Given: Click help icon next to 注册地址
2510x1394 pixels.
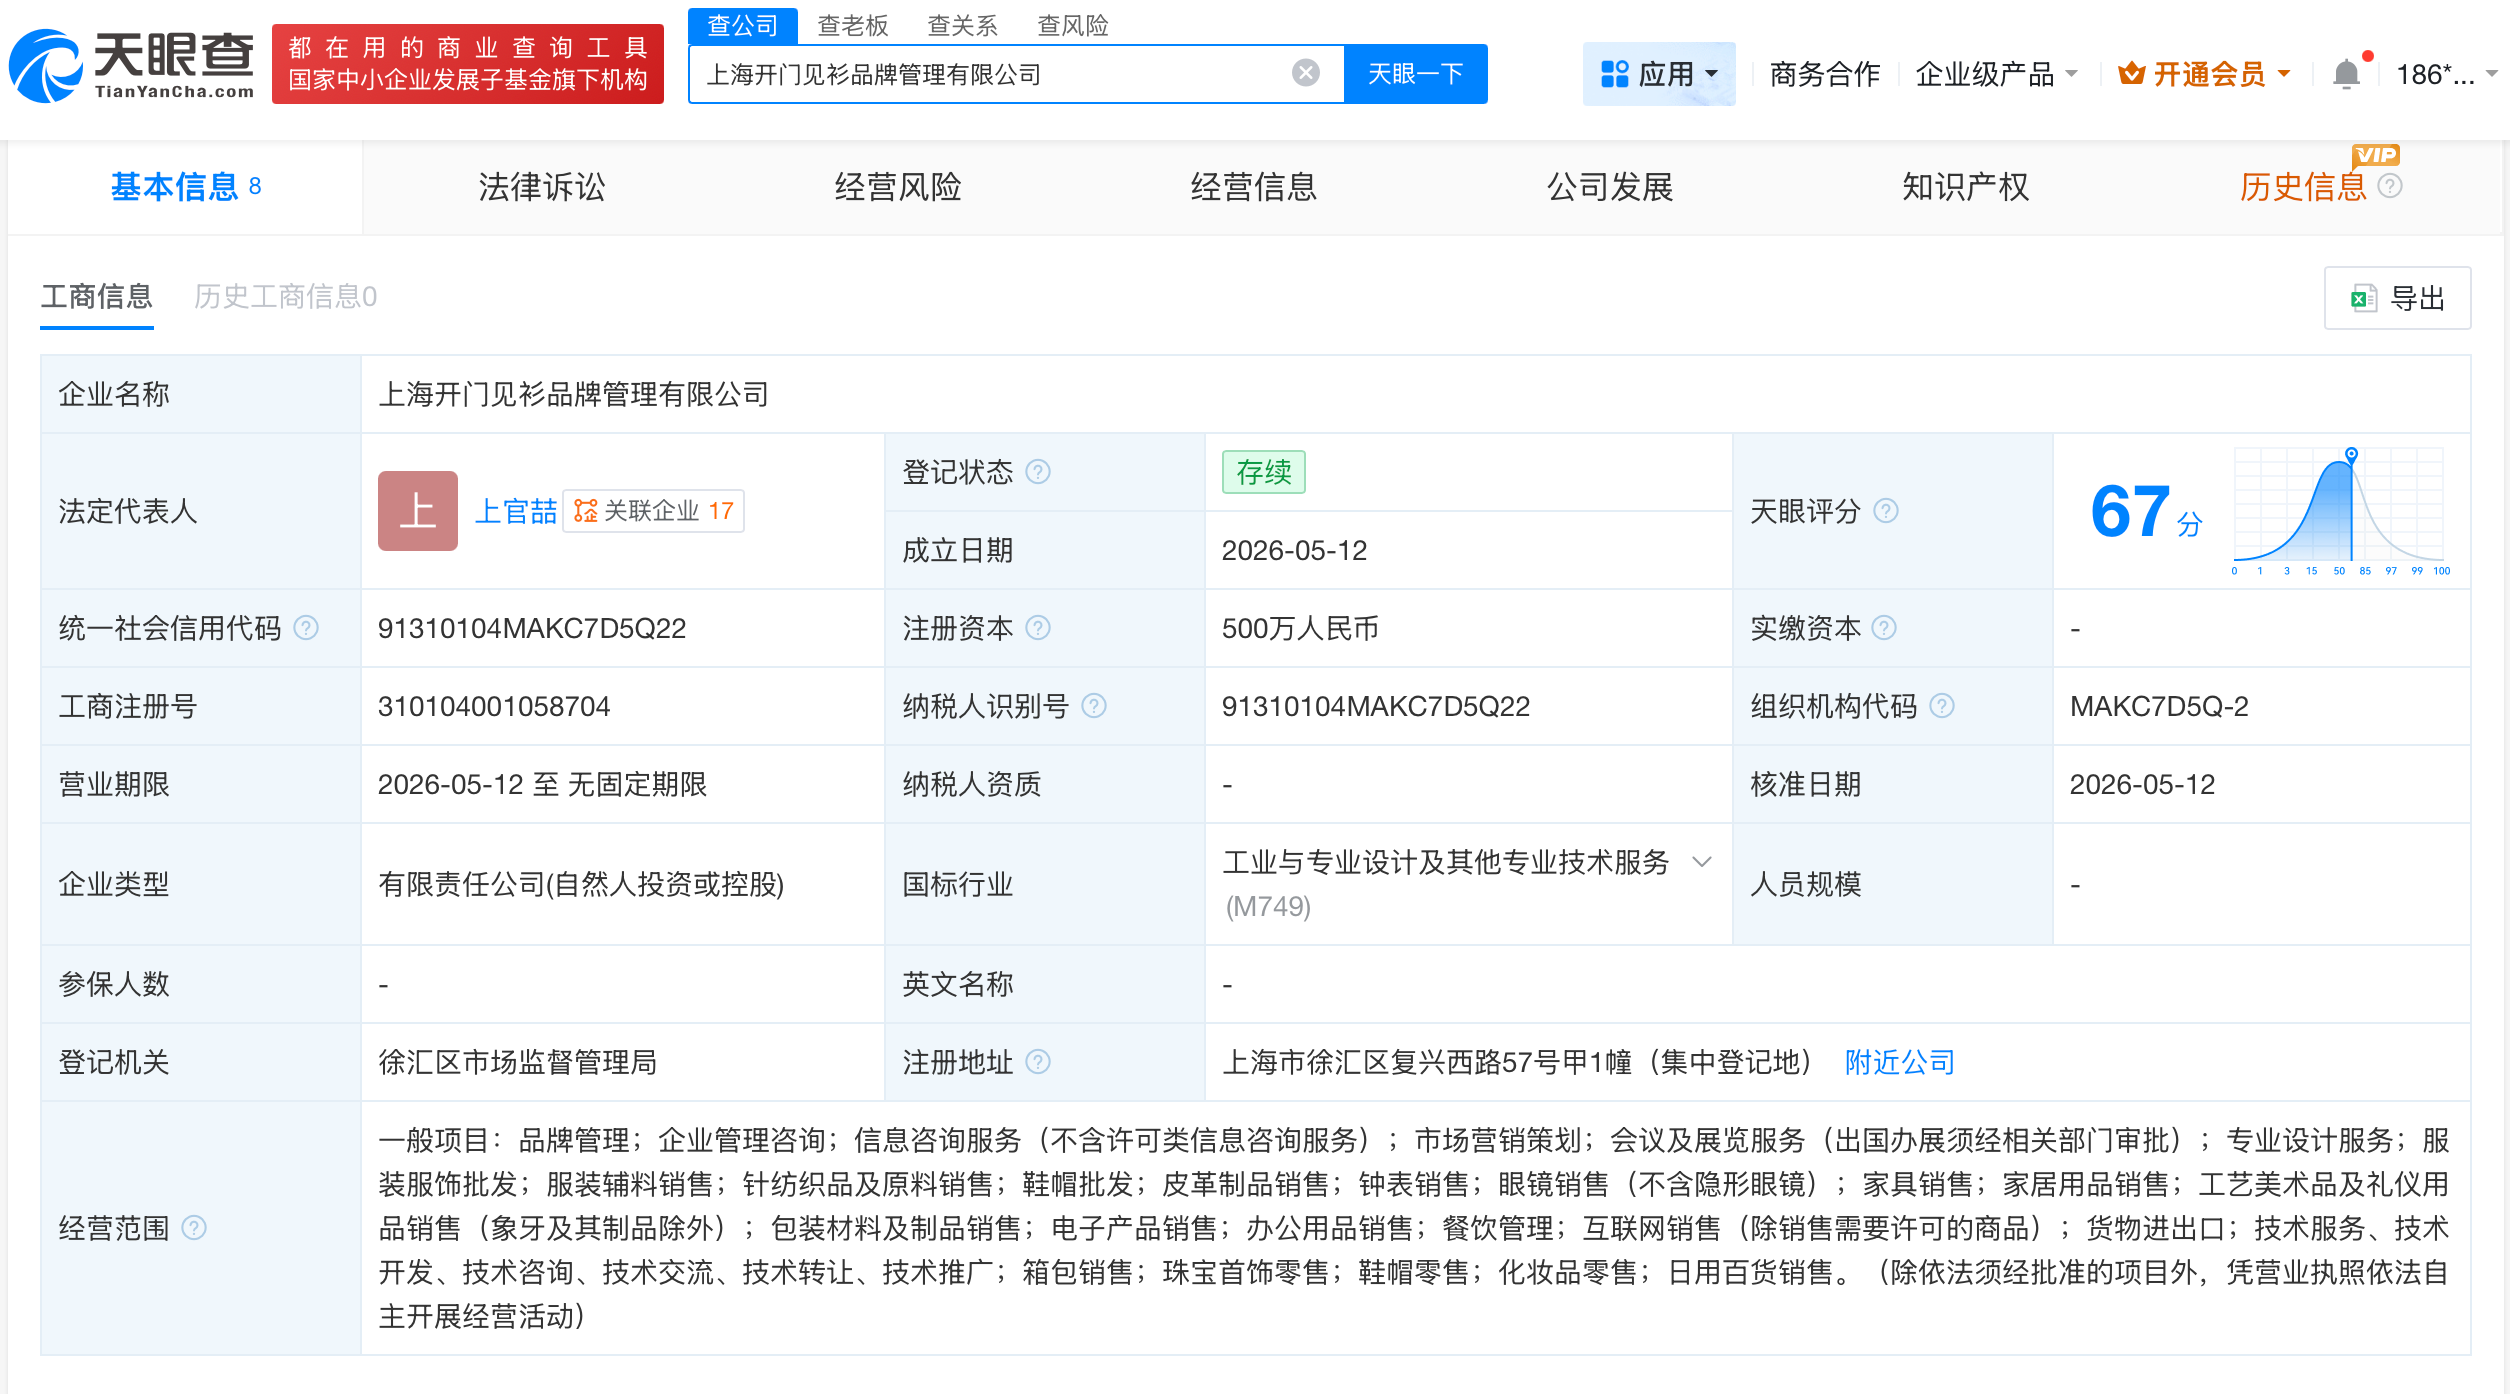Looking at the screenshot, I should pyautogui.click(x=1038, y=1062).
